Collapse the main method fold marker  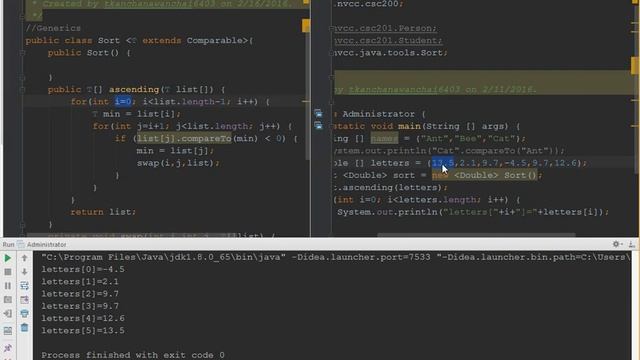332,126
